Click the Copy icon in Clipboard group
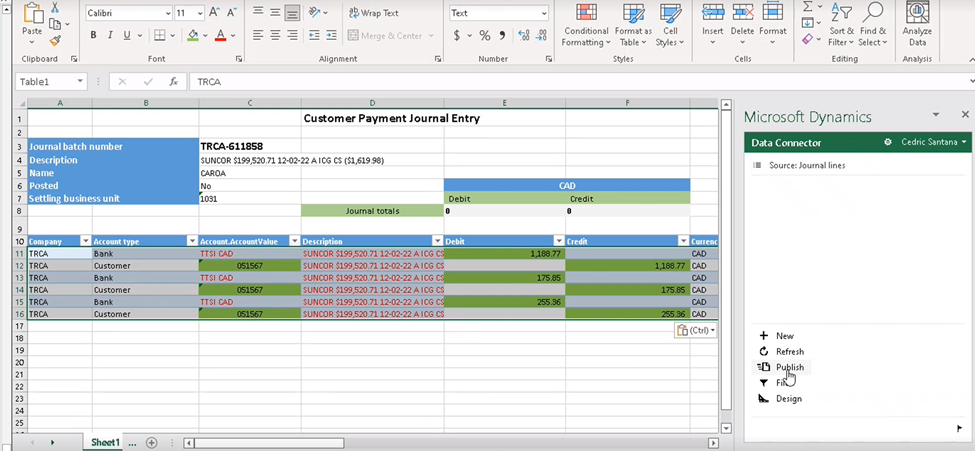Screen dimensions: 975x451 55,24
